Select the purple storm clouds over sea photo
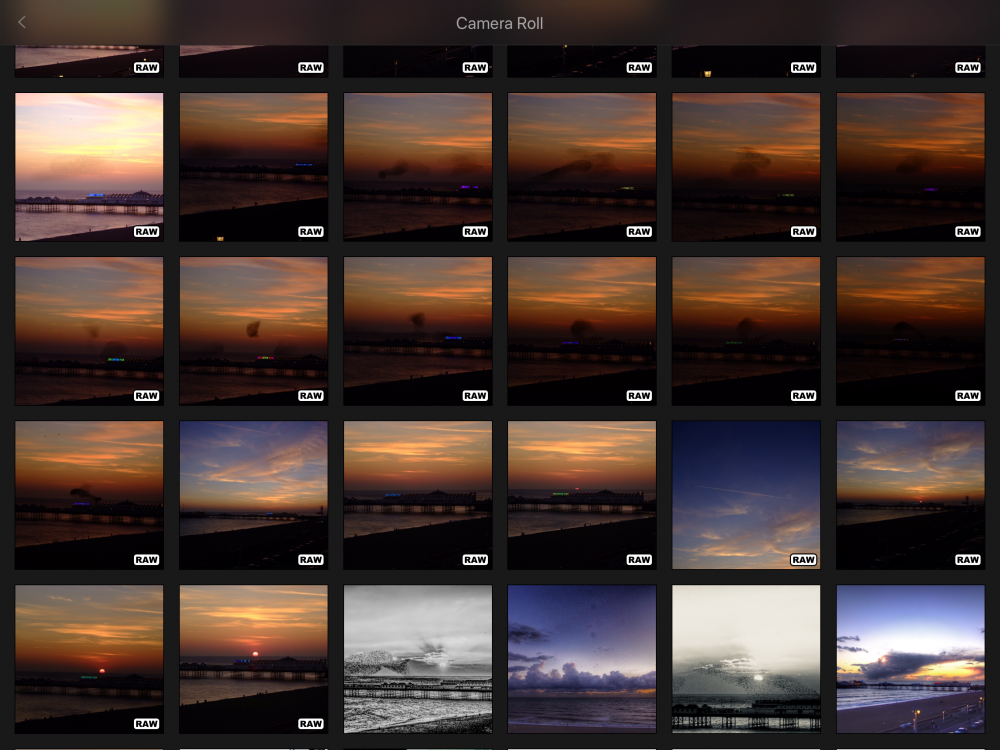1000x750 pixels. (x=581, y=658)
